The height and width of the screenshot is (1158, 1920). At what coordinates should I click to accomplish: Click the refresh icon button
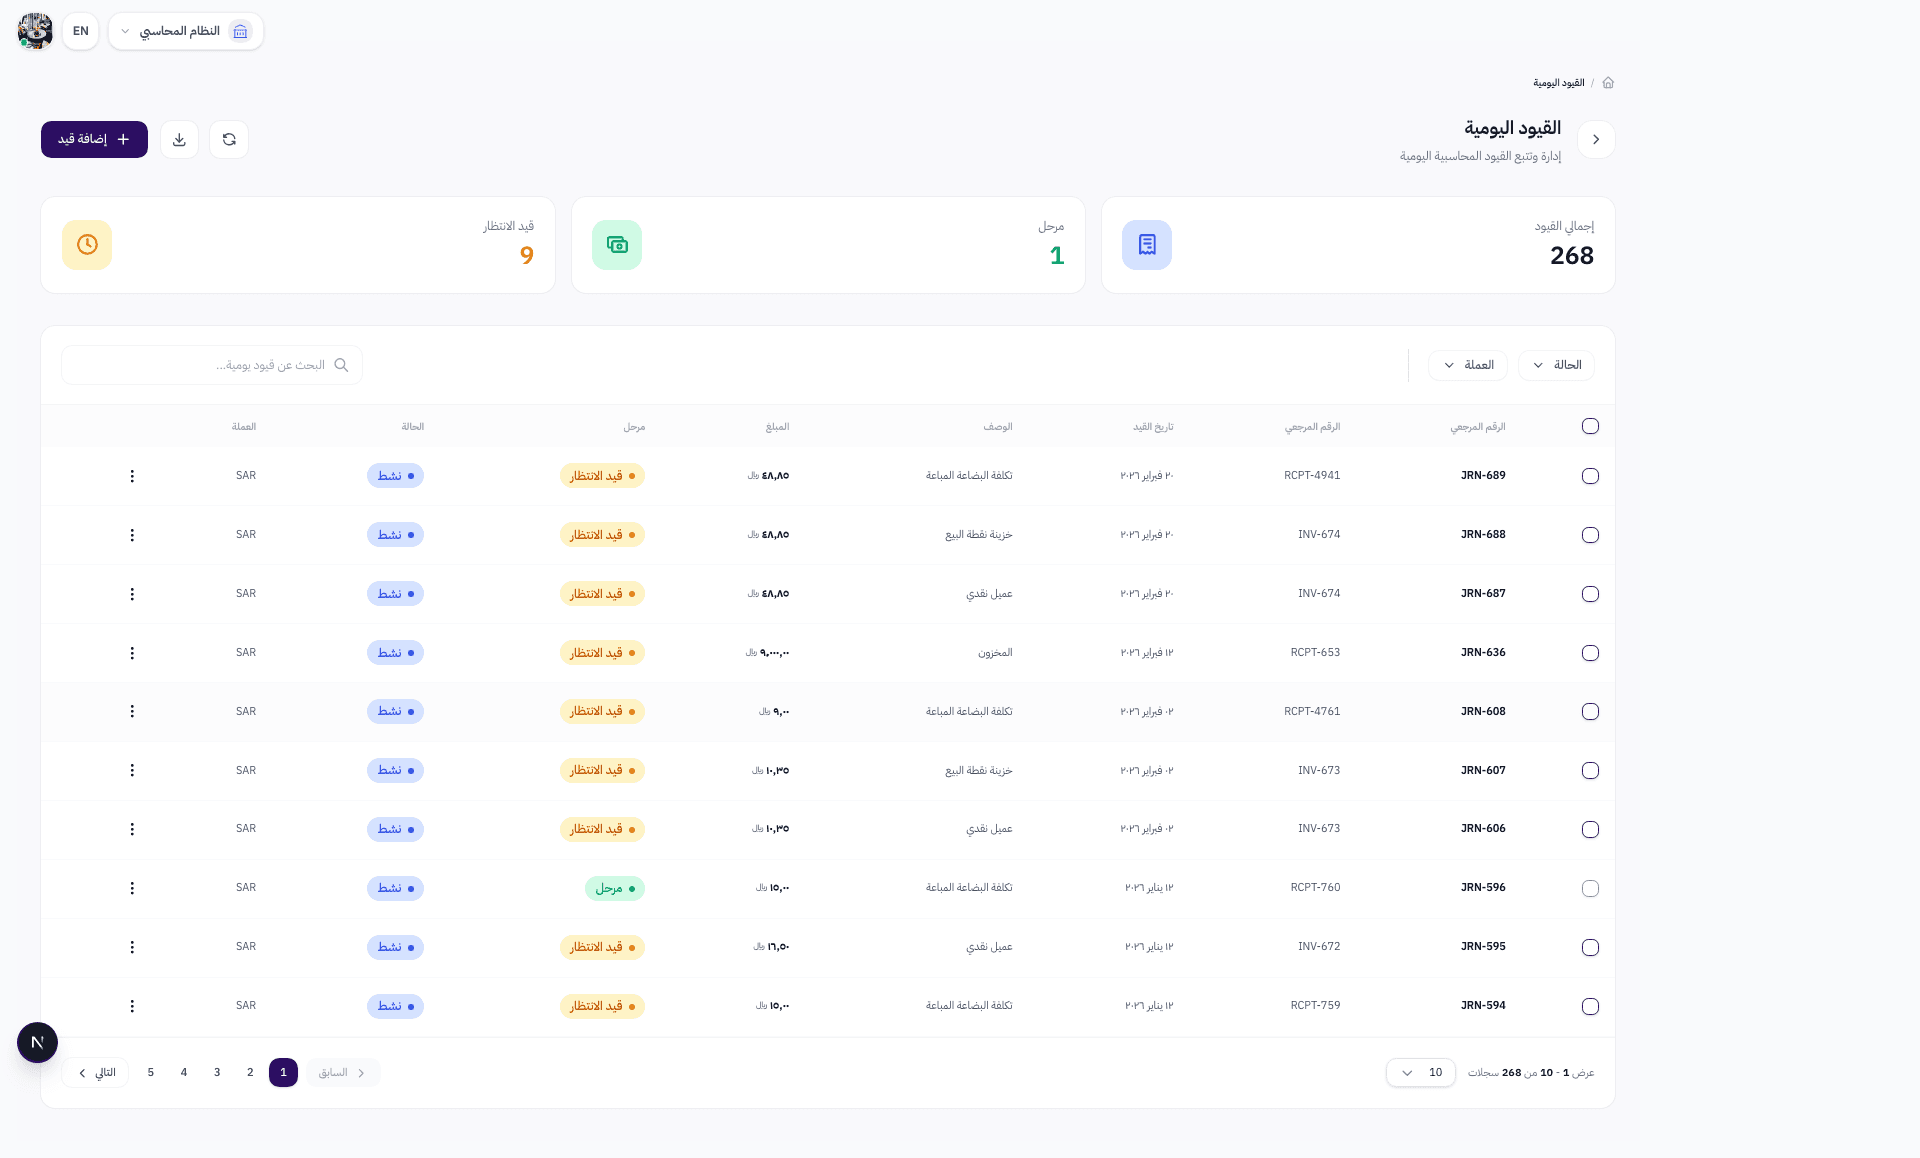pyautogui.click(x=229, y=139)
